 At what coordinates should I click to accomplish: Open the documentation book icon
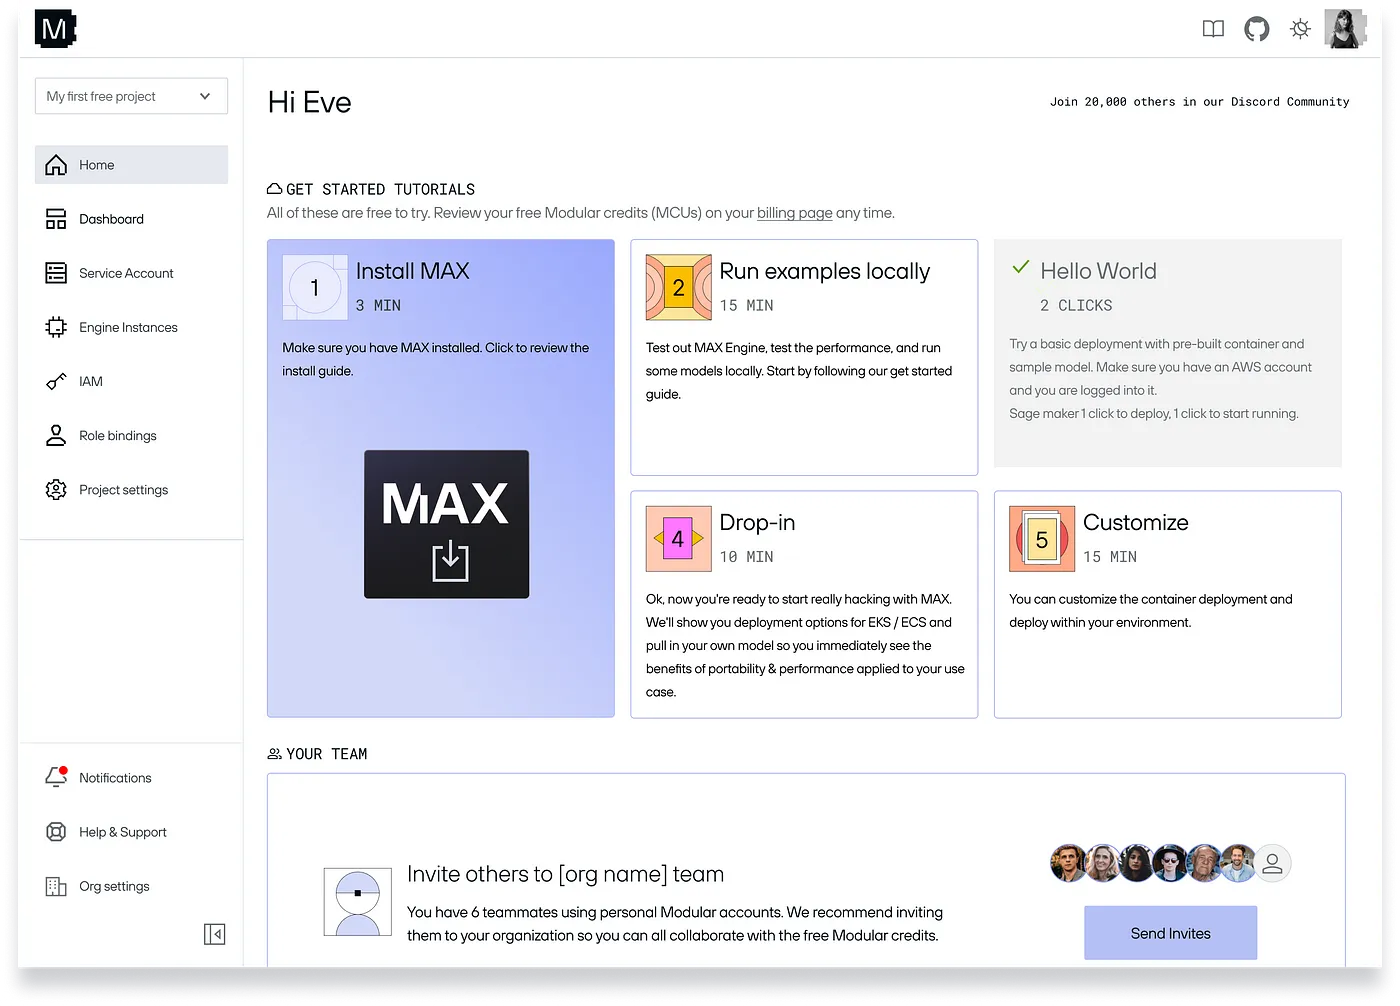coord(1213,29)
